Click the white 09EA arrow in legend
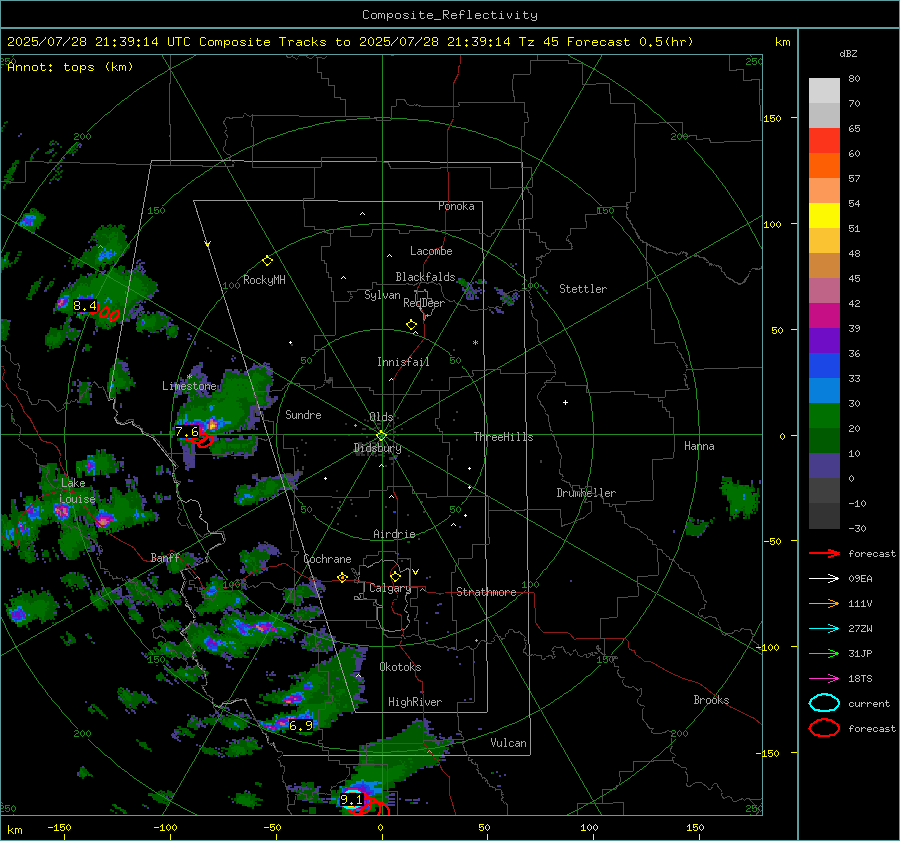900x841 pixels. [x=824, y=579]
